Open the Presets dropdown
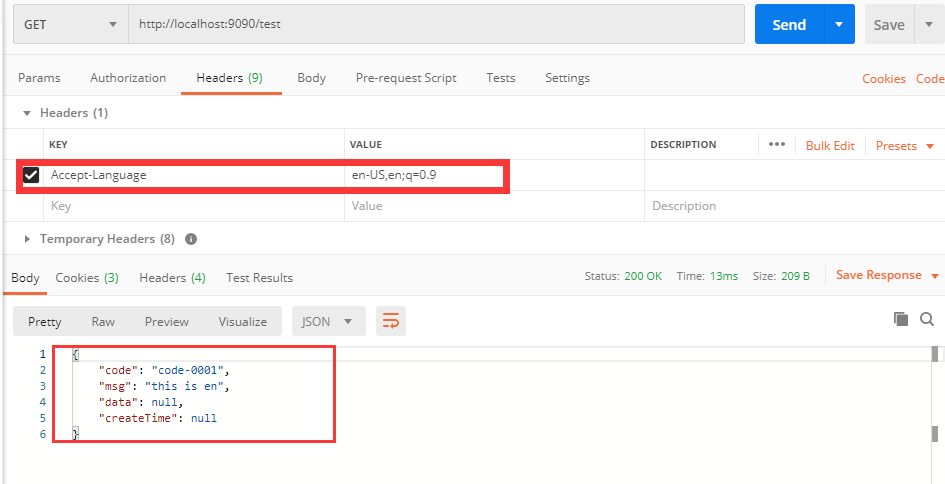945x484 pixels. (x=905, y=146)
